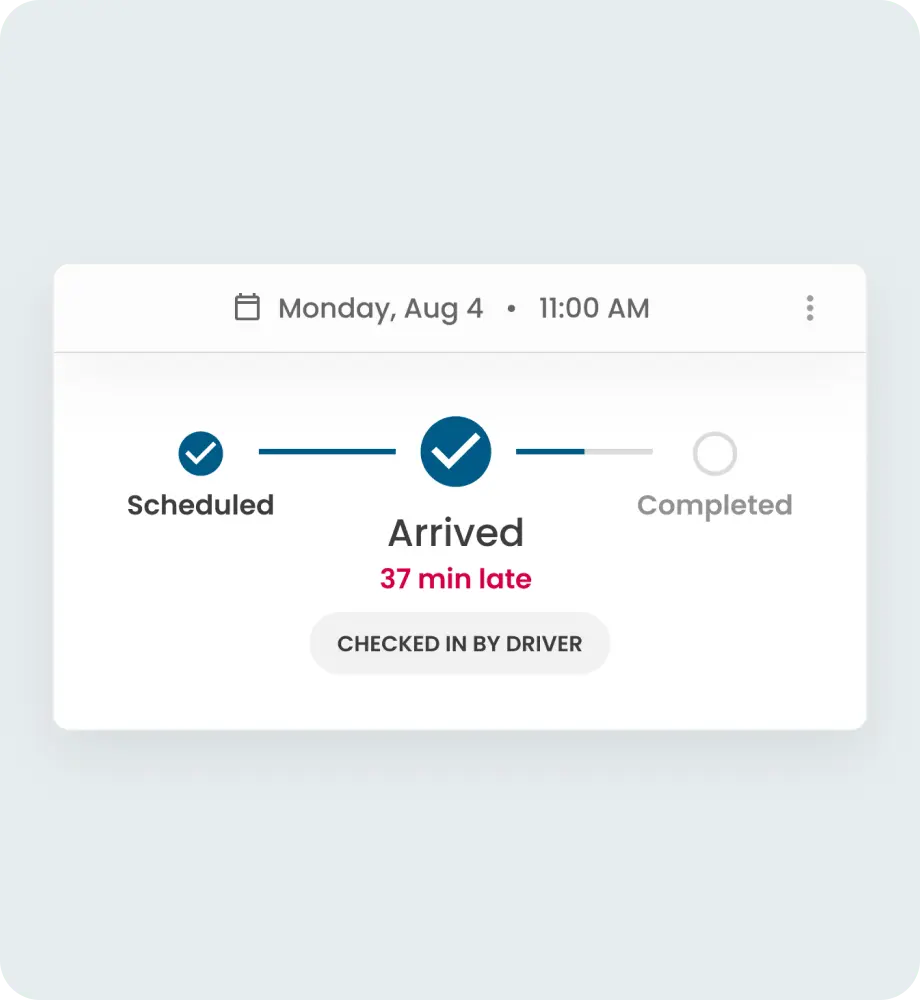Screen dimensions: 920x1000
Task: Open details for the Arrived stage
Action: pos(455,531)
